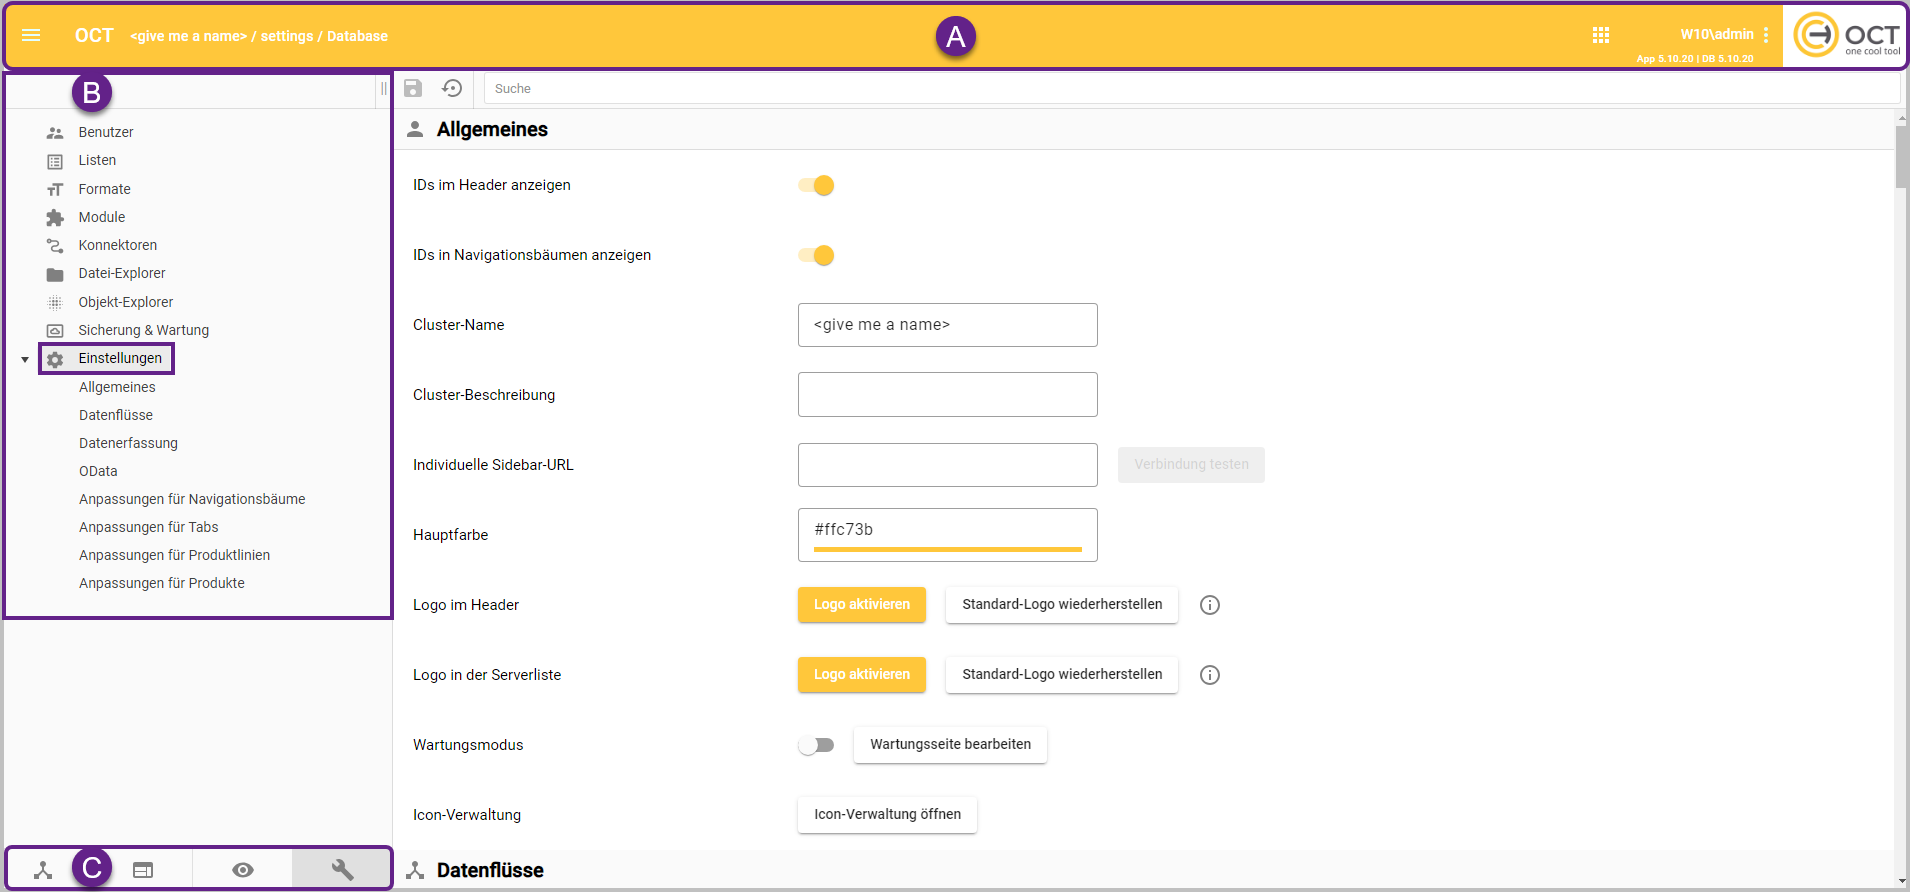
Task: Switch to the eye view tab at the bottom
Action: coord(243,870)
